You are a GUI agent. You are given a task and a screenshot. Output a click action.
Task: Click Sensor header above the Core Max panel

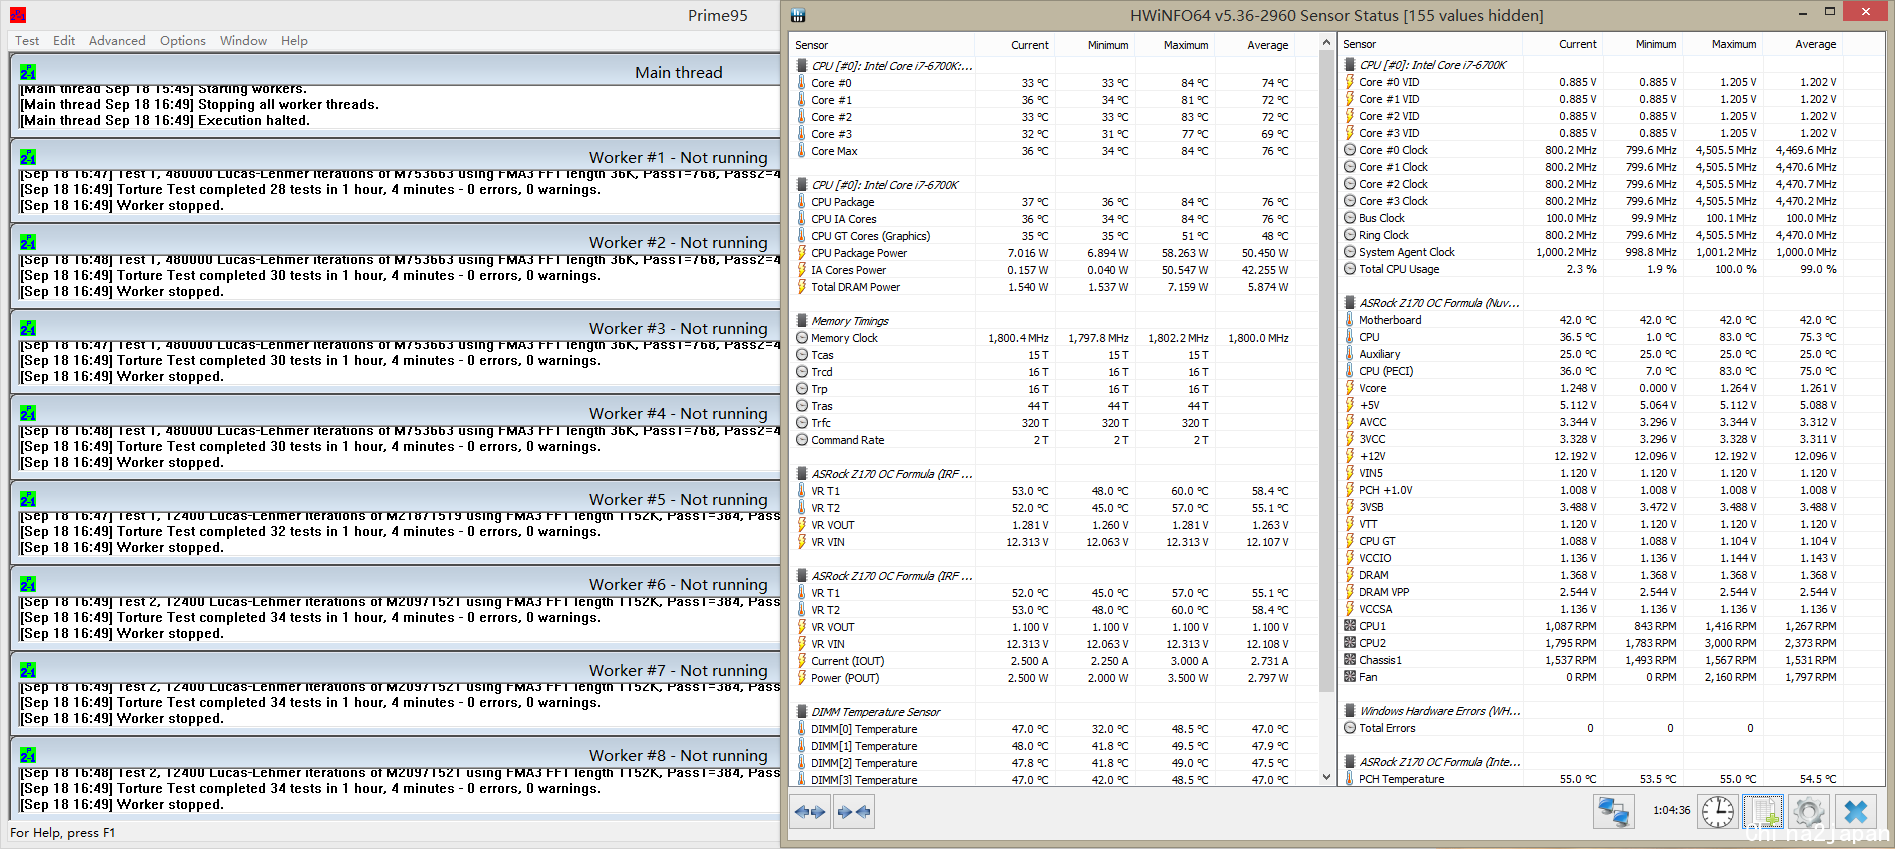(811, 45)
